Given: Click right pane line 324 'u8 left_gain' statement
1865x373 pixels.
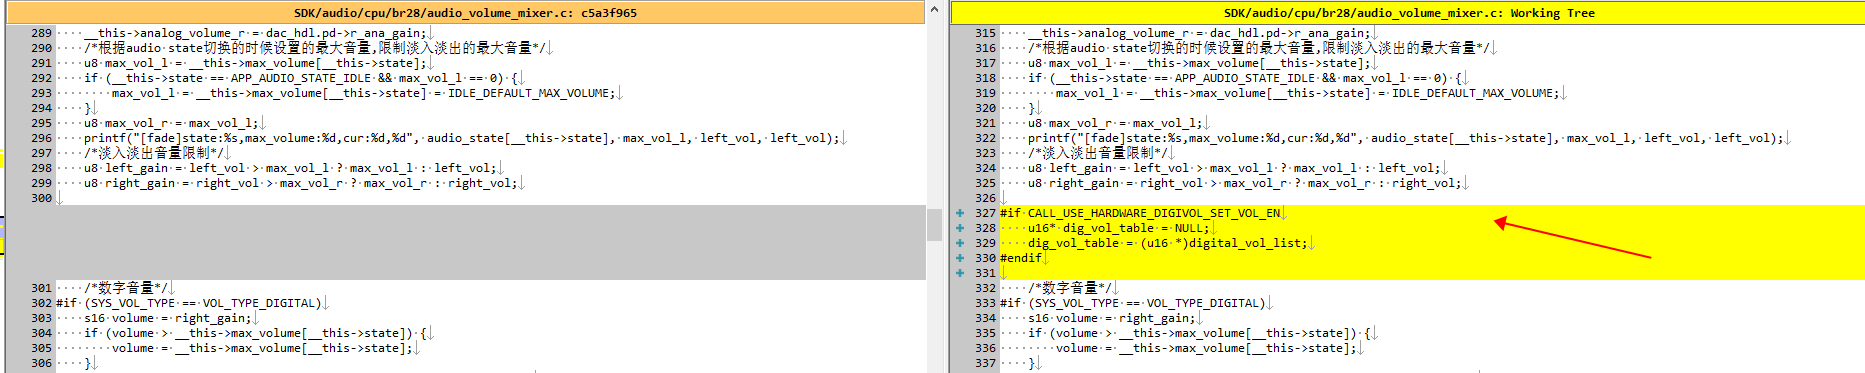Looking at the screenshot, I should (1234, 168).
